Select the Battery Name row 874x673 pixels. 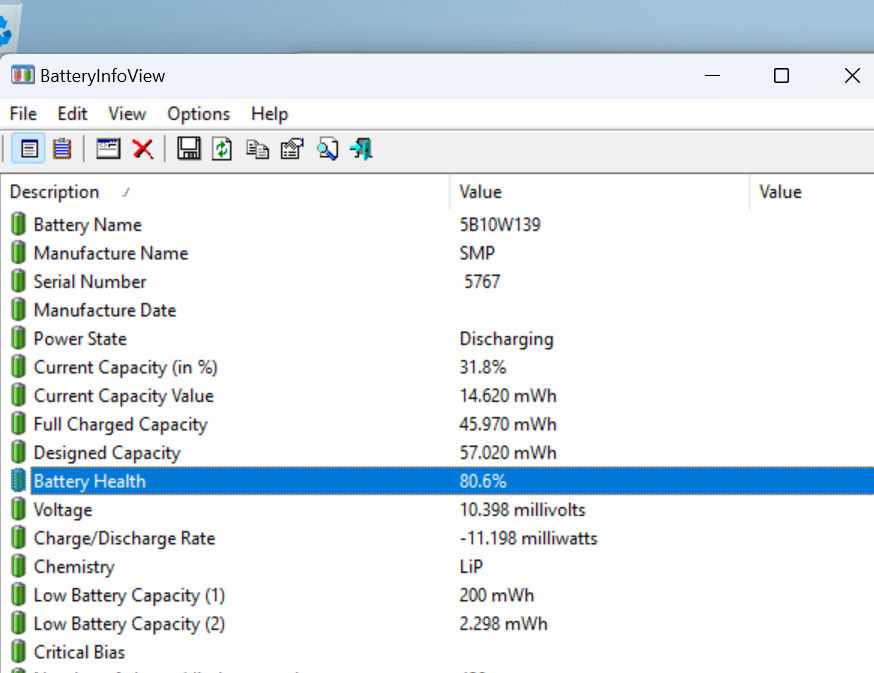[x=437, y=224]
